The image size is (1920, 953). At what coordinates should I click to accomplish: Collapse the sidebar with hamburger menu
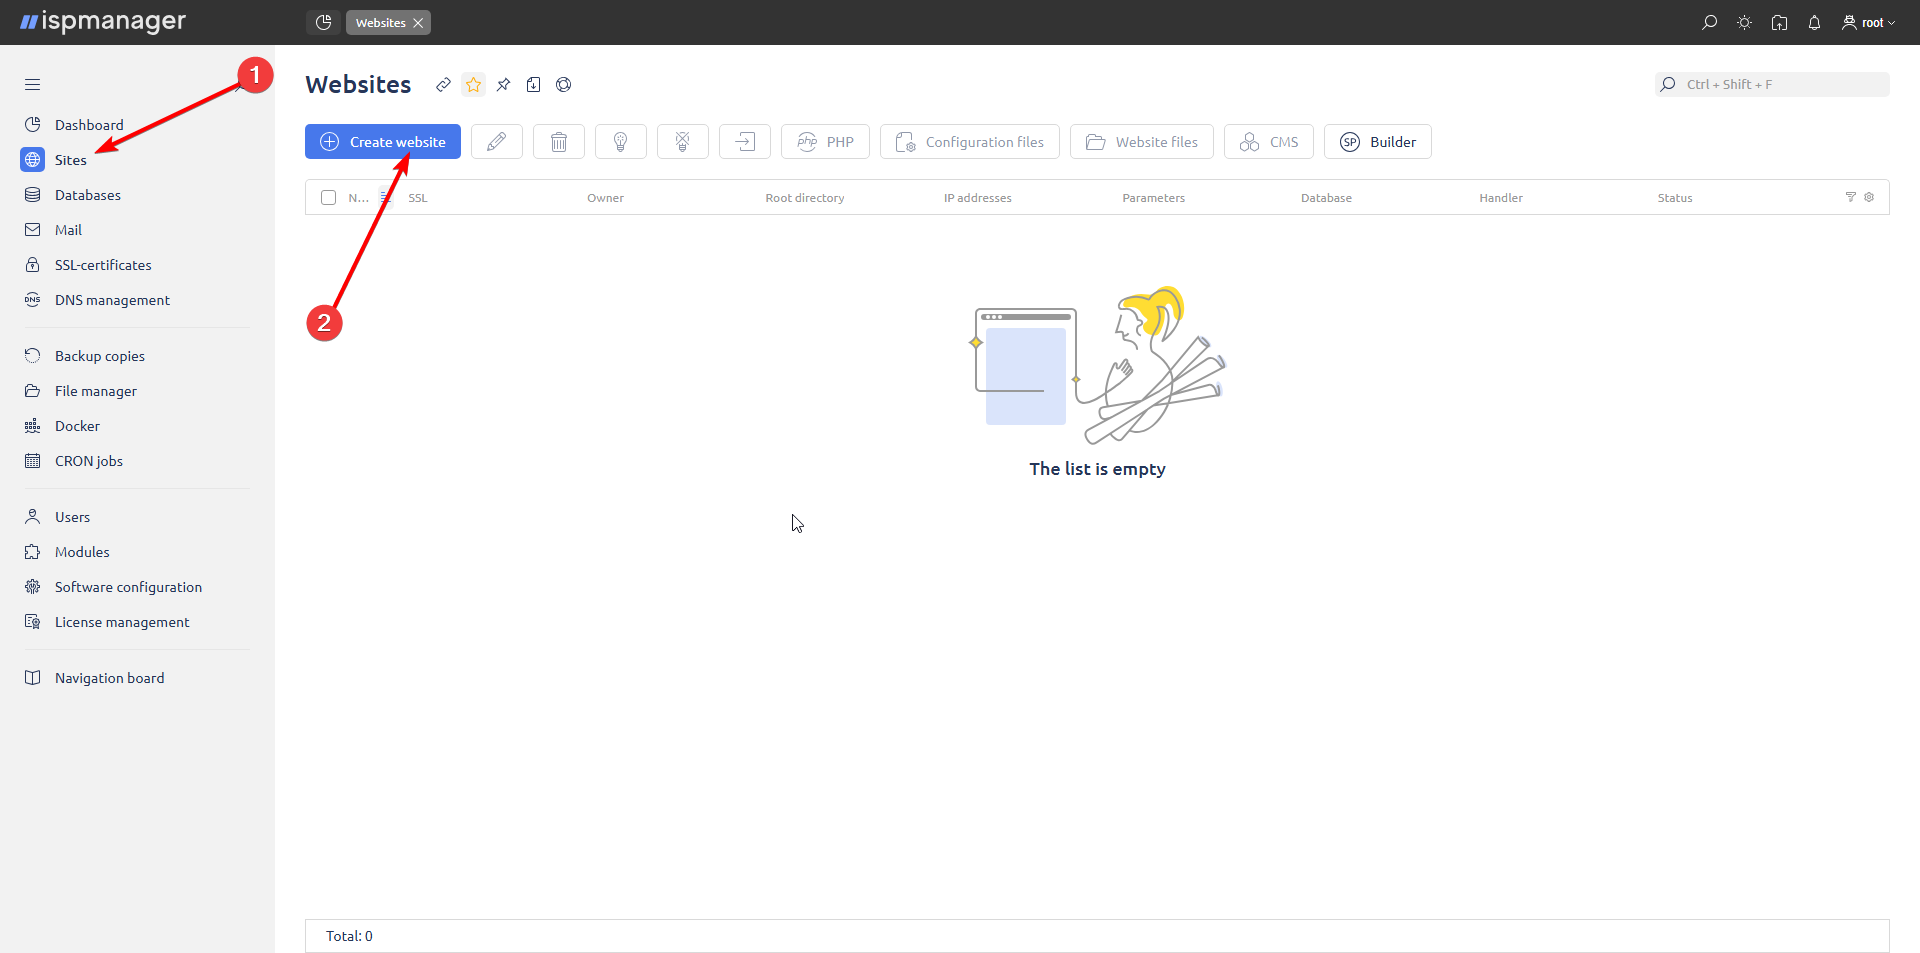(x=33, y=85)
